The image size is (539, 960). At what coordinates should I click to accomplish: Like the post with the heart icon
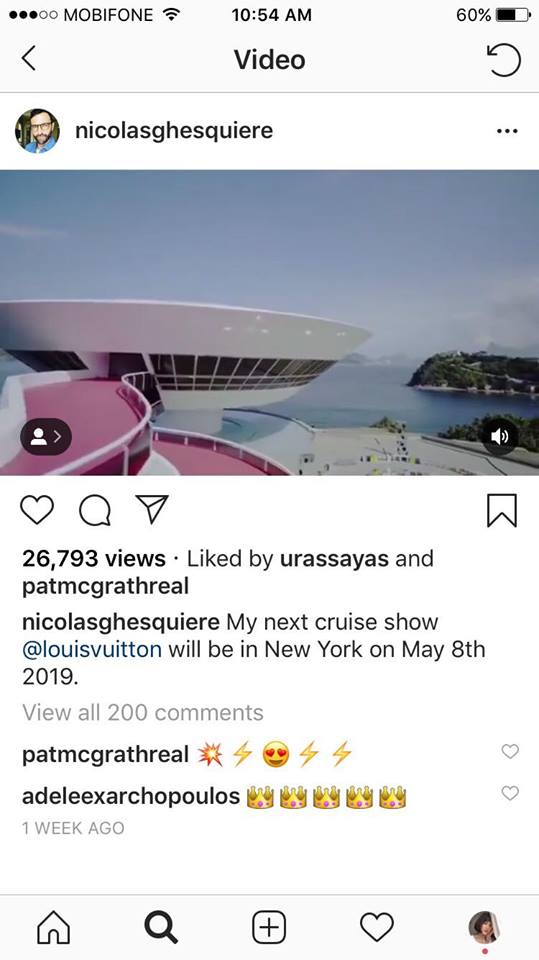pyautogui.click(x=37, y=509)
